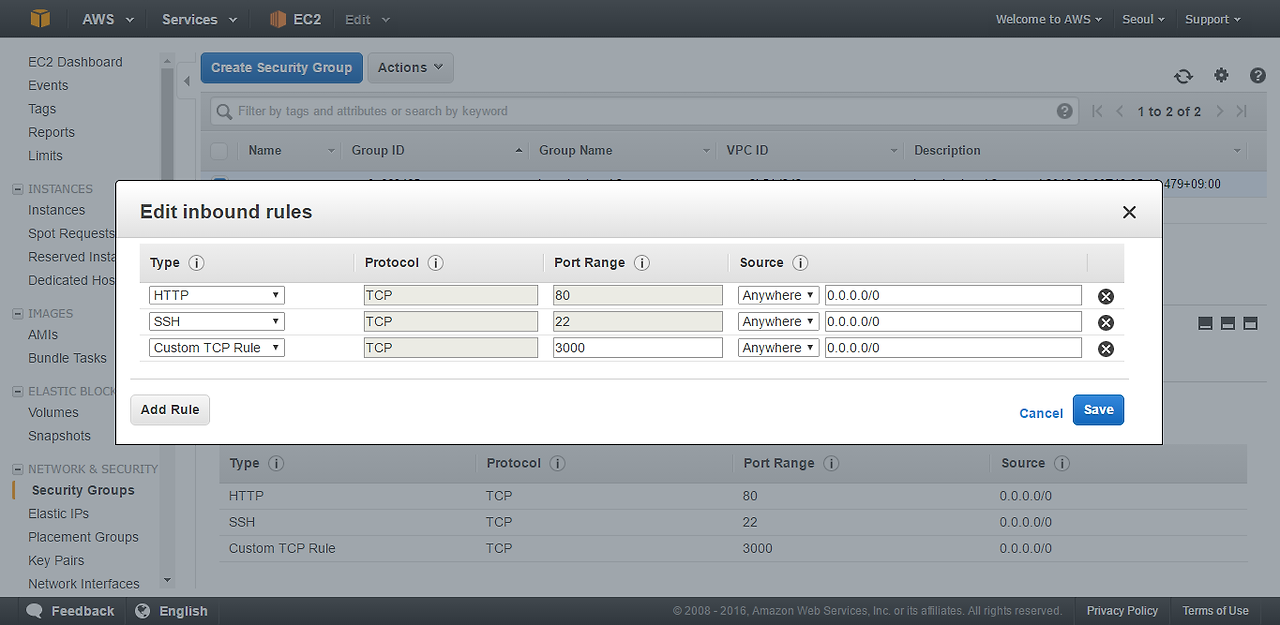Remove the HTTP inbound rule

[x=1106, y=296]
